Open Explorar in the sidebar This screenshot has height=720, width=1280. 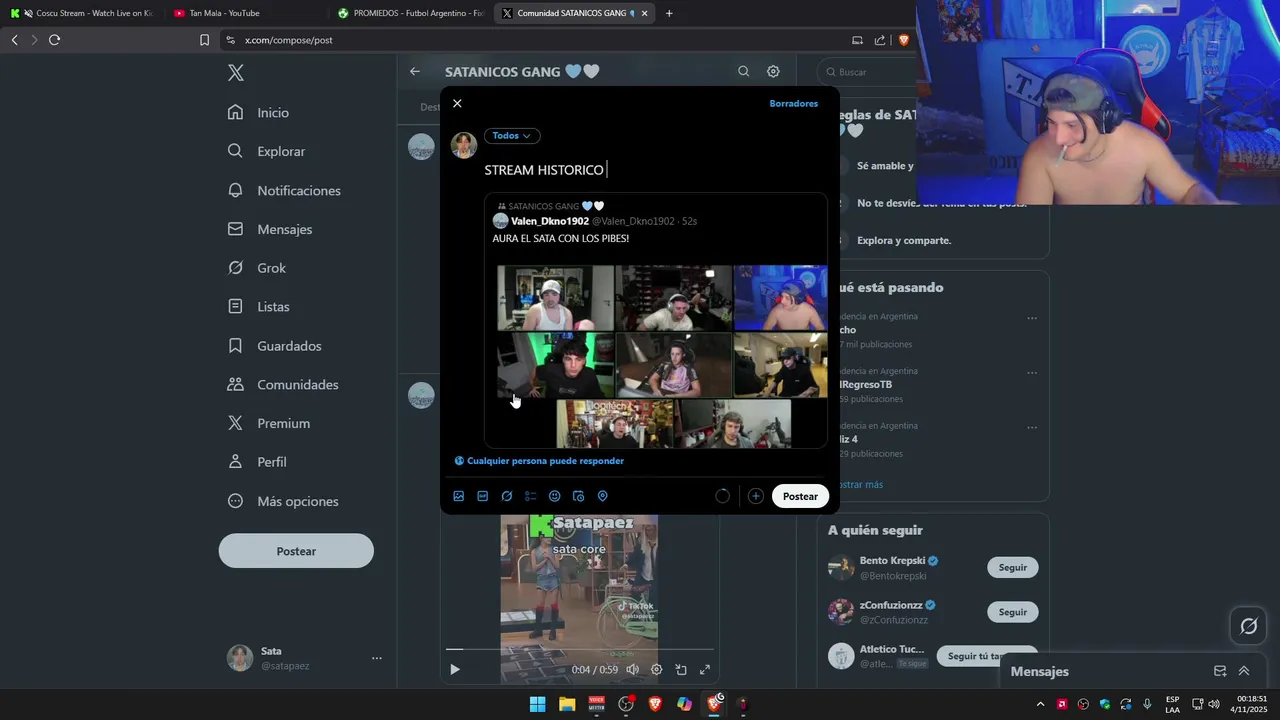267,152
